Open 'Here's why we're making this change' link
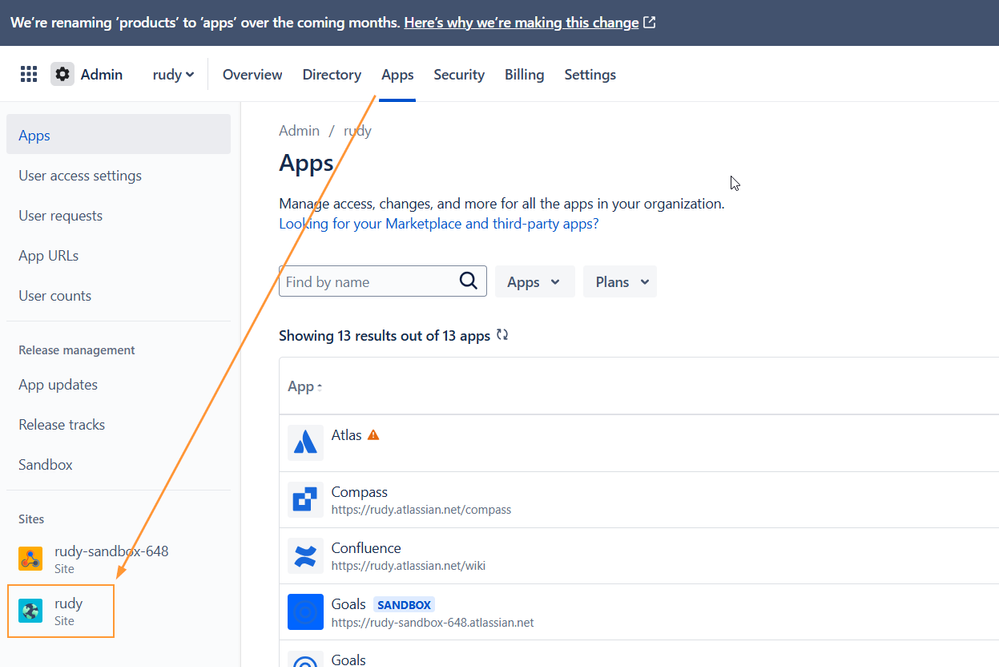The width and height of the screenshot is (999, 667). coord(521,22)
